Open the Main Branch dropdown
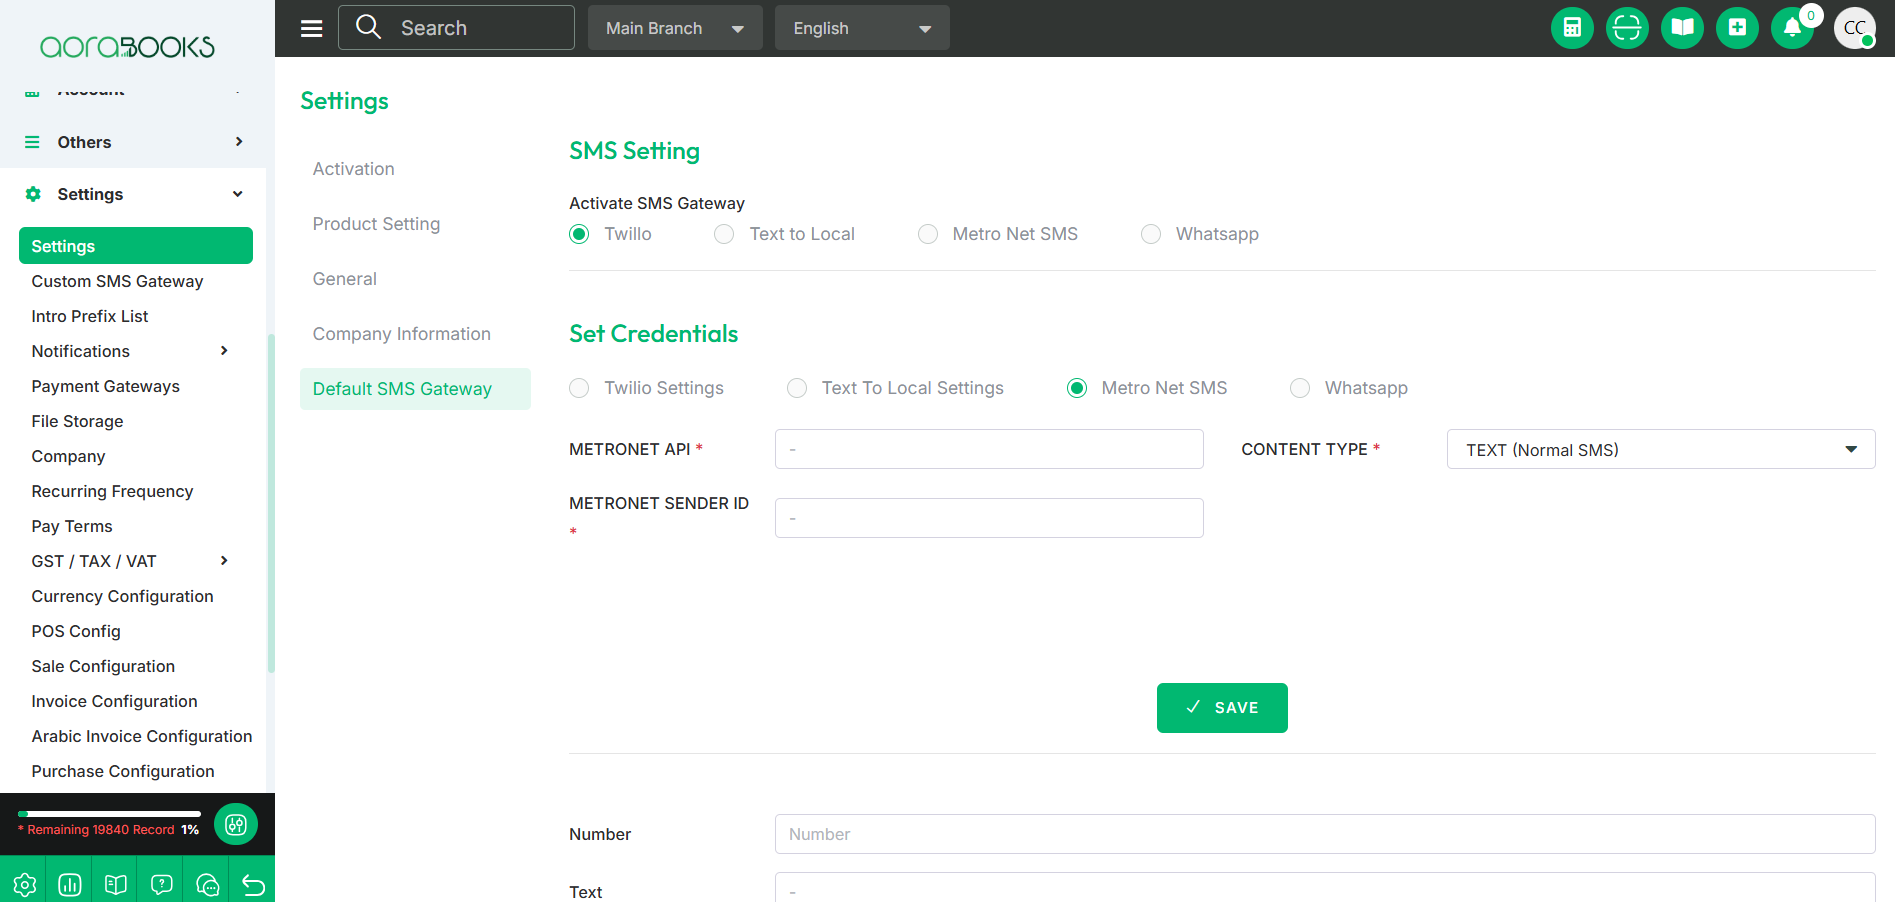The image size is (1895, 902). click(675, 28)
